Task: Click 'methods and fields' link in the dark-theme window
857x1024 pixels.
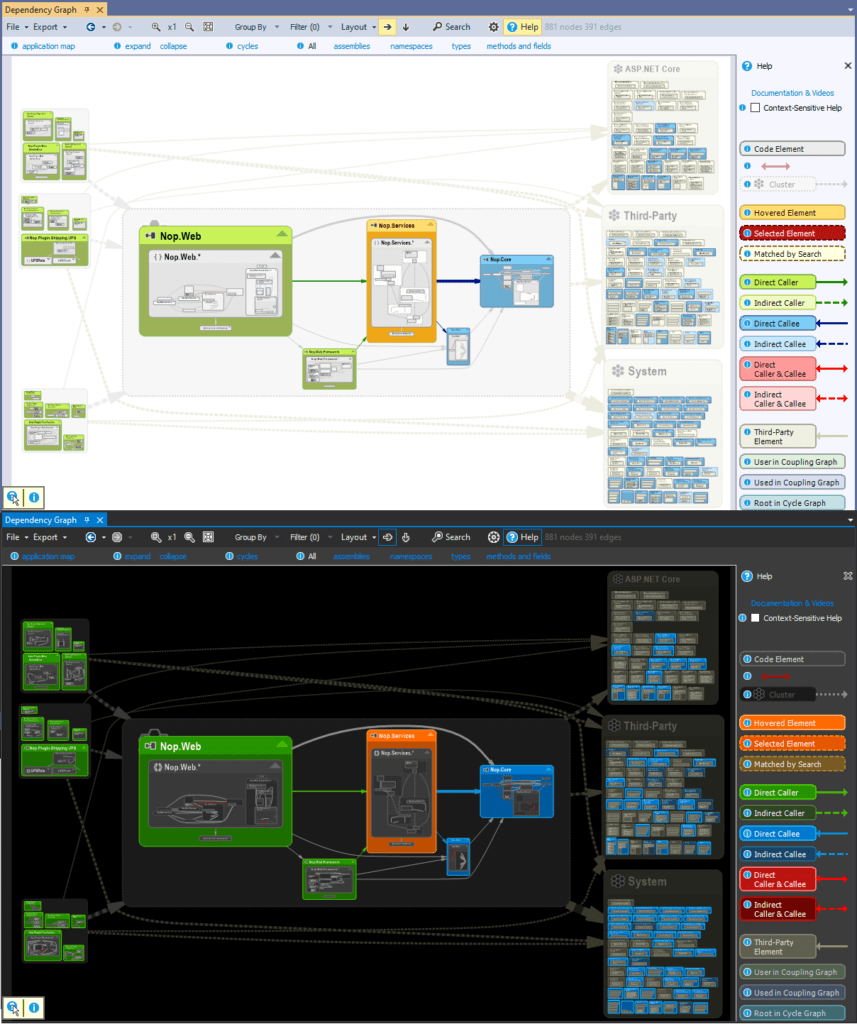Action: 518,556
